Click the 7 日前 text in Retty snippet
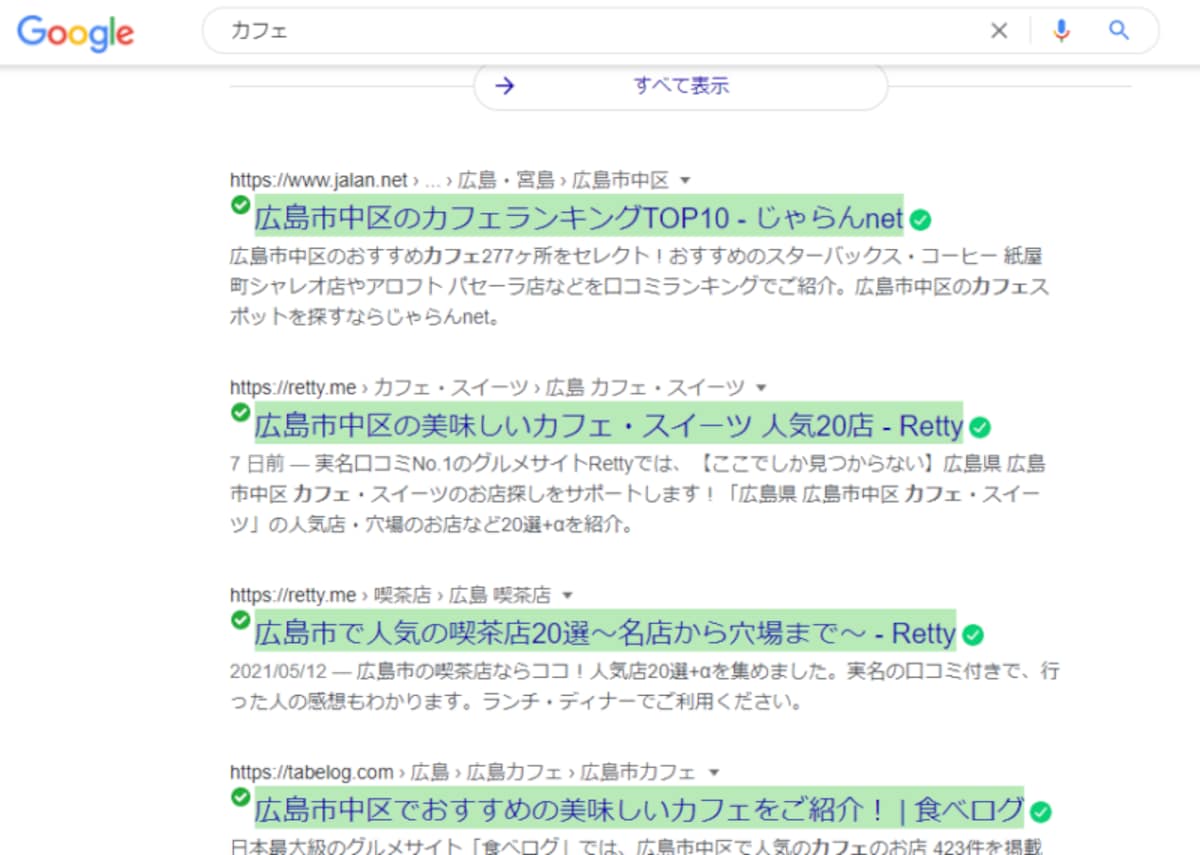This screenshot has width=1200, height=855. (x=256, y=464)
